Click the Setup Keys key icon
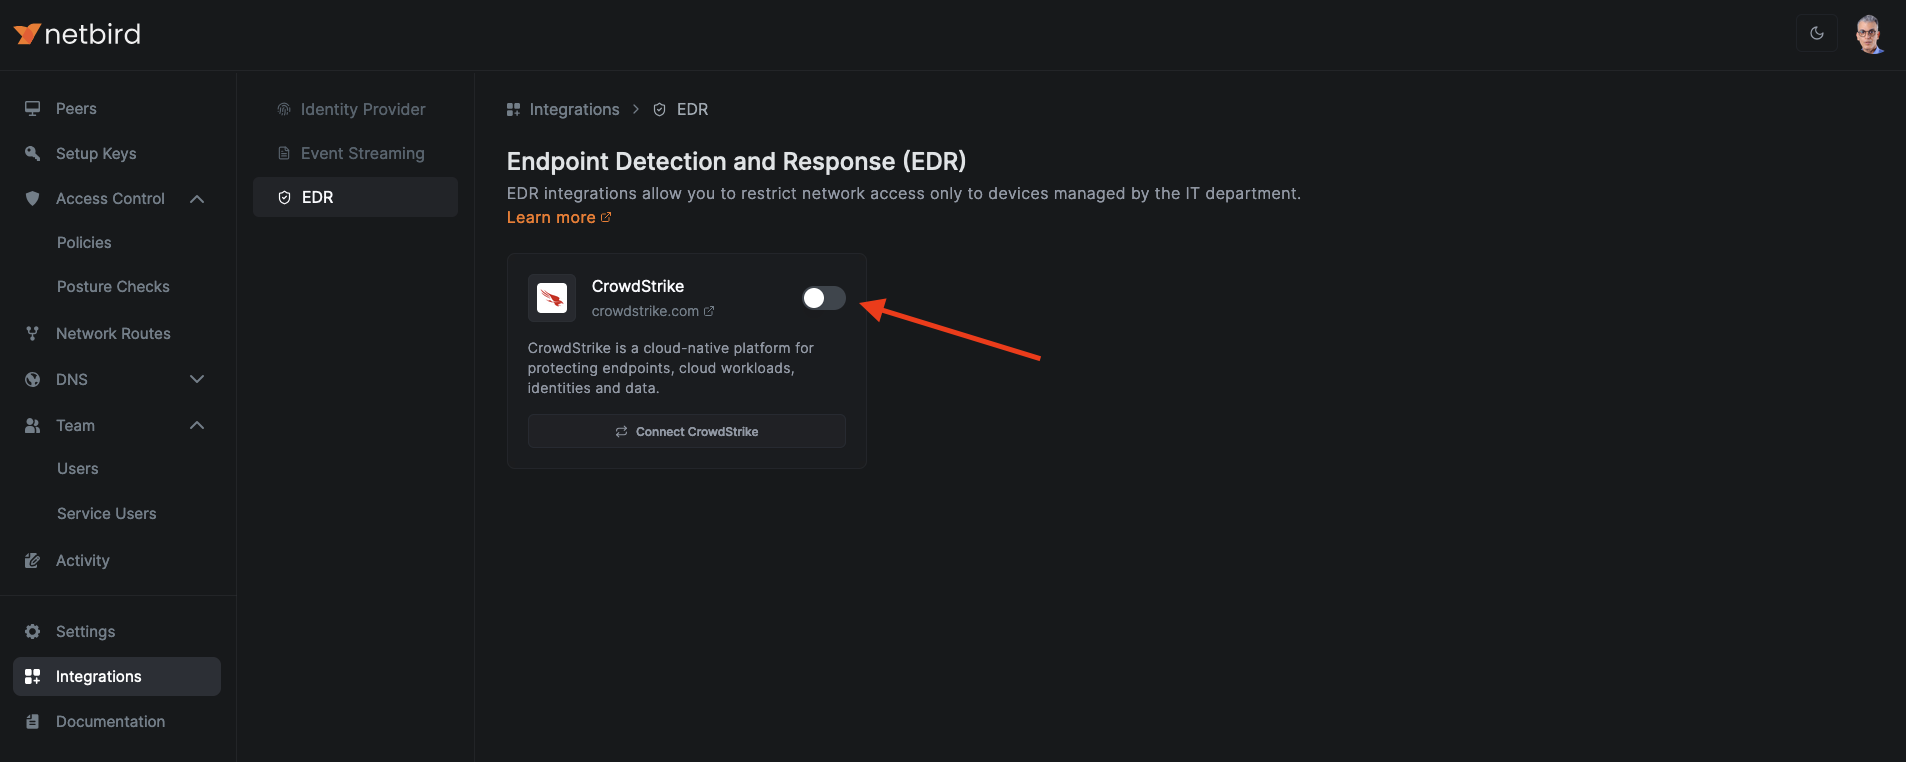This screenshot has height=762, width=1906. point(33,153)
